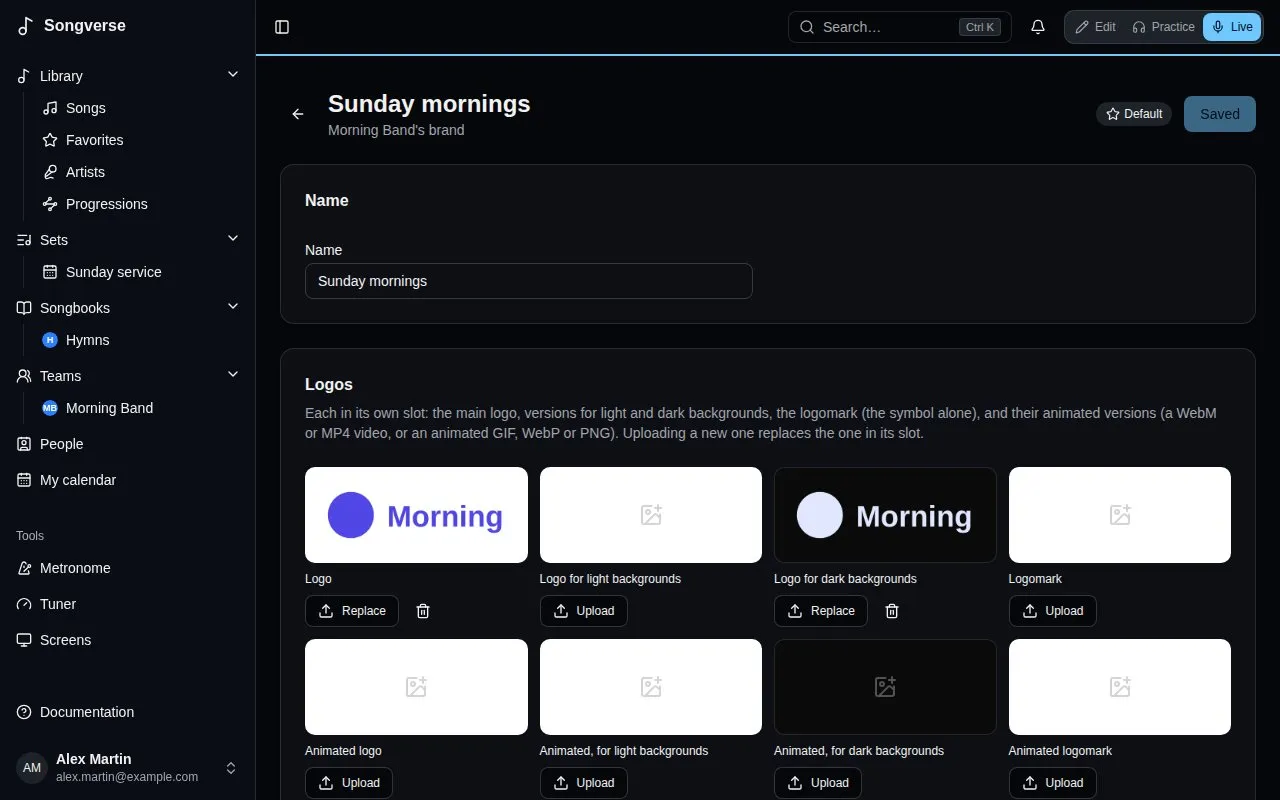Viewport: 1280px width, 800px height.
Task: Switch to Edit mode
Action: [x=1095, y=27]
